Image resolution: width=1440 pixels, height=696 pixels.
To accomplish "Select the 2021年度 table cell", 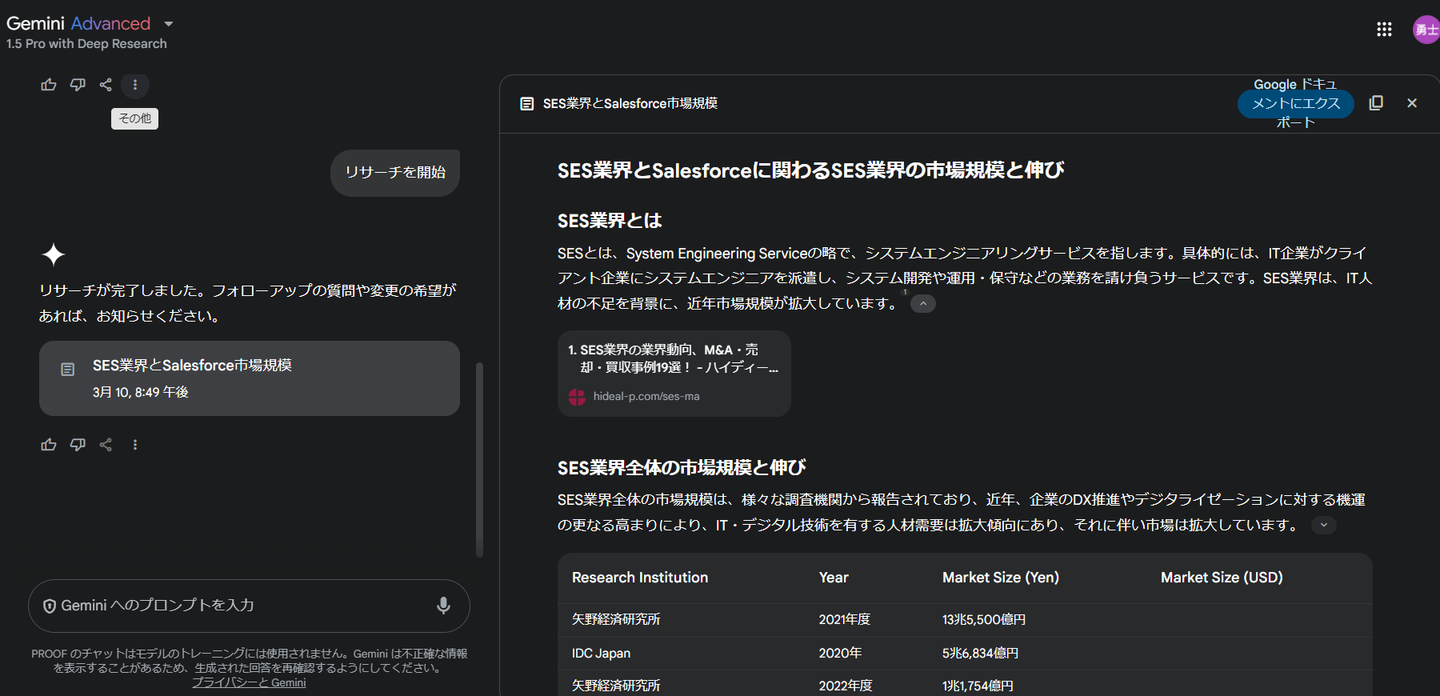I will 845,619.
